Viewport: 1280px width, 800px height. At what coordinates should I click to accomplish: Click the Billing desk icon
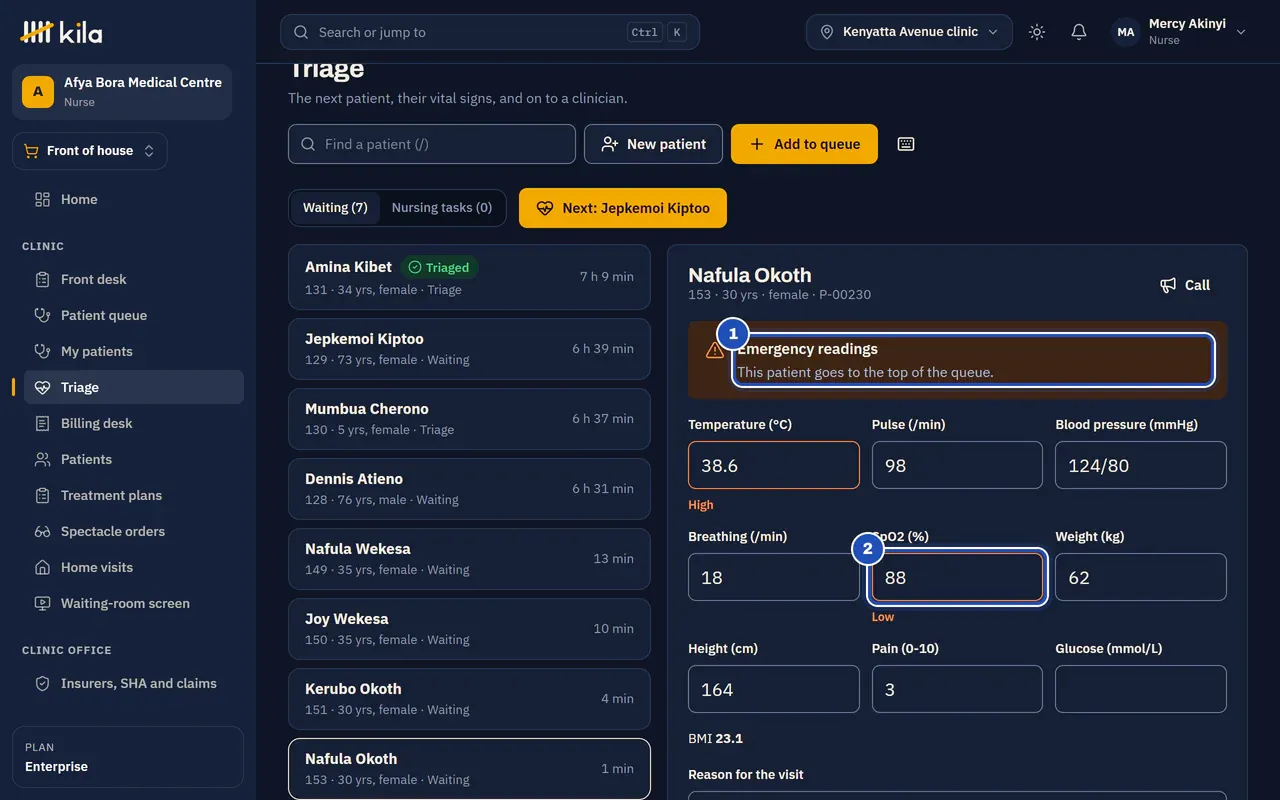click(x=42, y=423)
